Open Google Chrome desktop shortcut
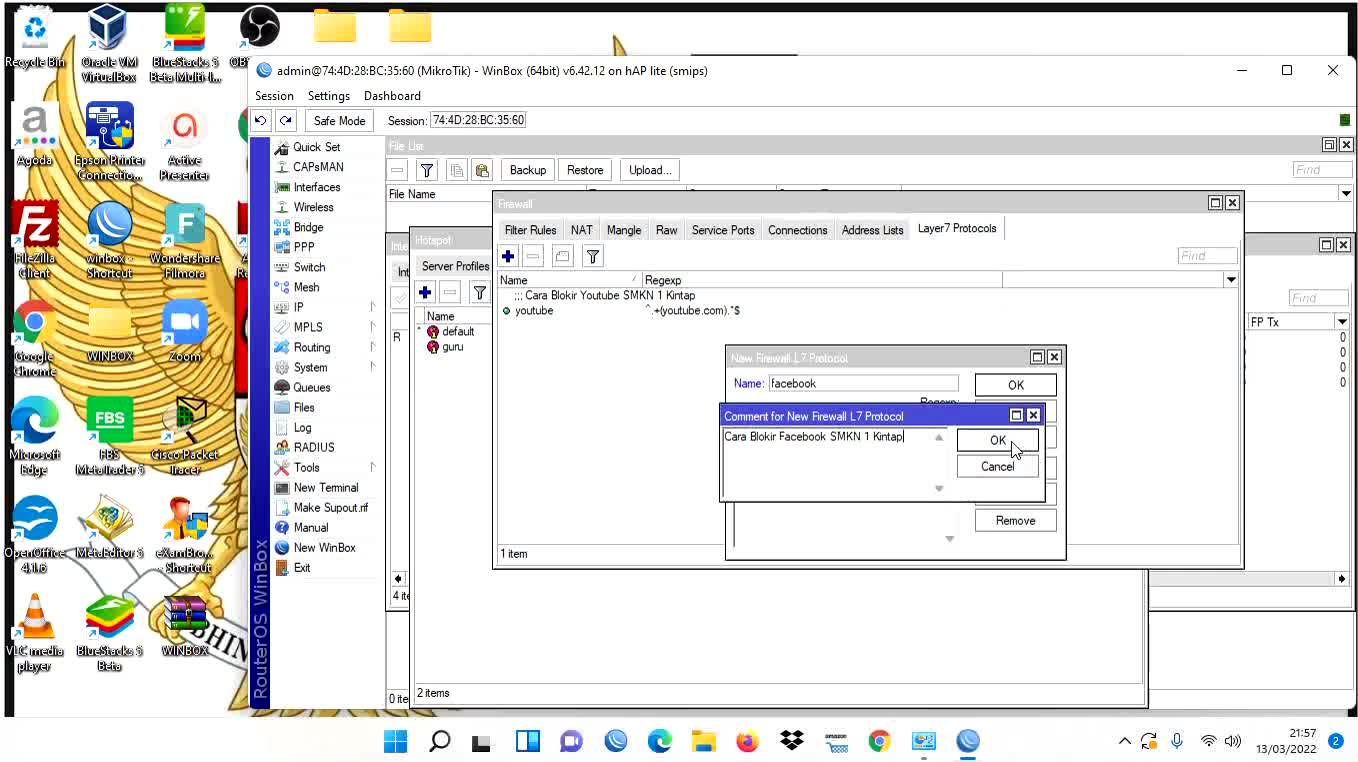 pyautogui.click(x=34, y=338)
